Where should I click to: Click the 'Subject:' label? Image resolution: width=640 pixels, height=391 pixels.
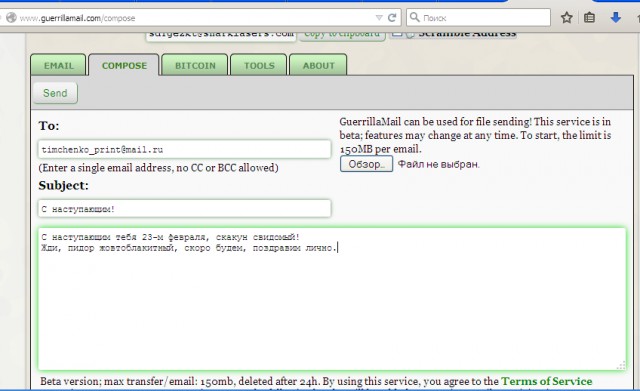pyautogui.click(x=63, y=186)
